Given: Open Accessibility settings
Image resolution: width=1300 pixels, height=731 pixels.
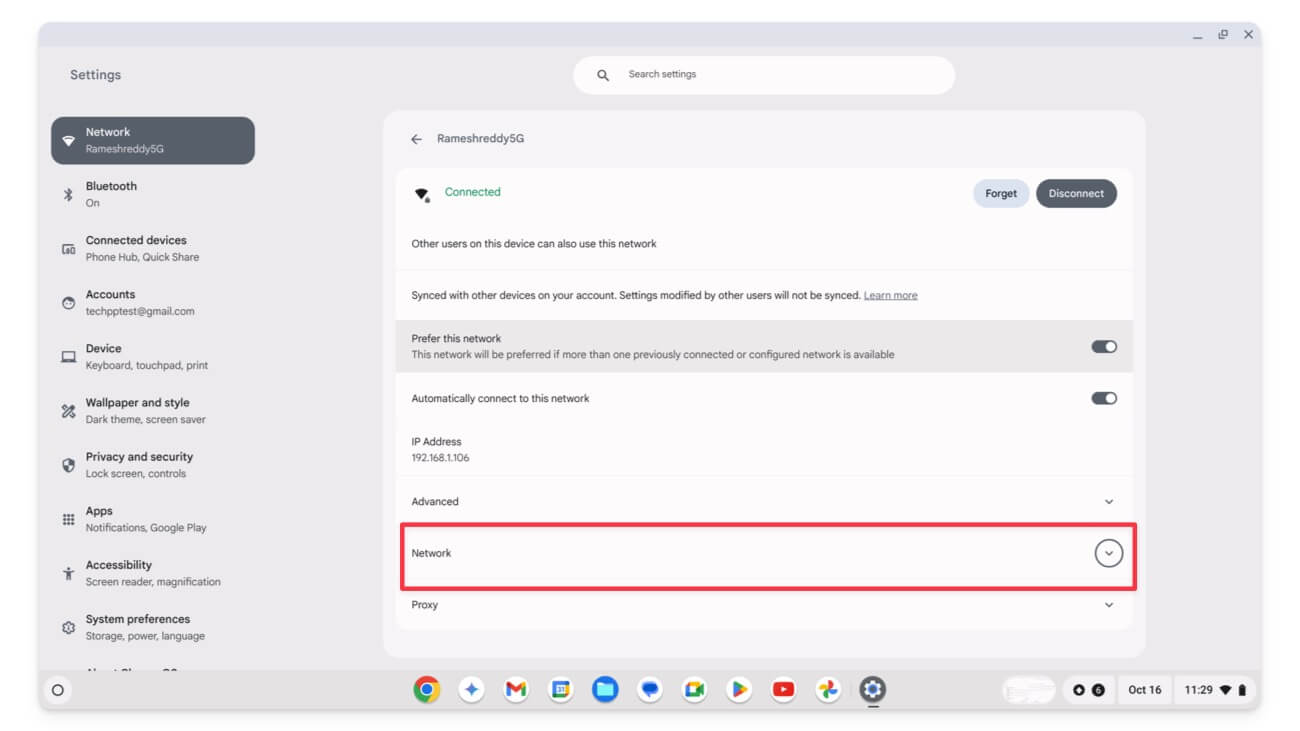Looking at the screenshot, I should pos(153,573).
